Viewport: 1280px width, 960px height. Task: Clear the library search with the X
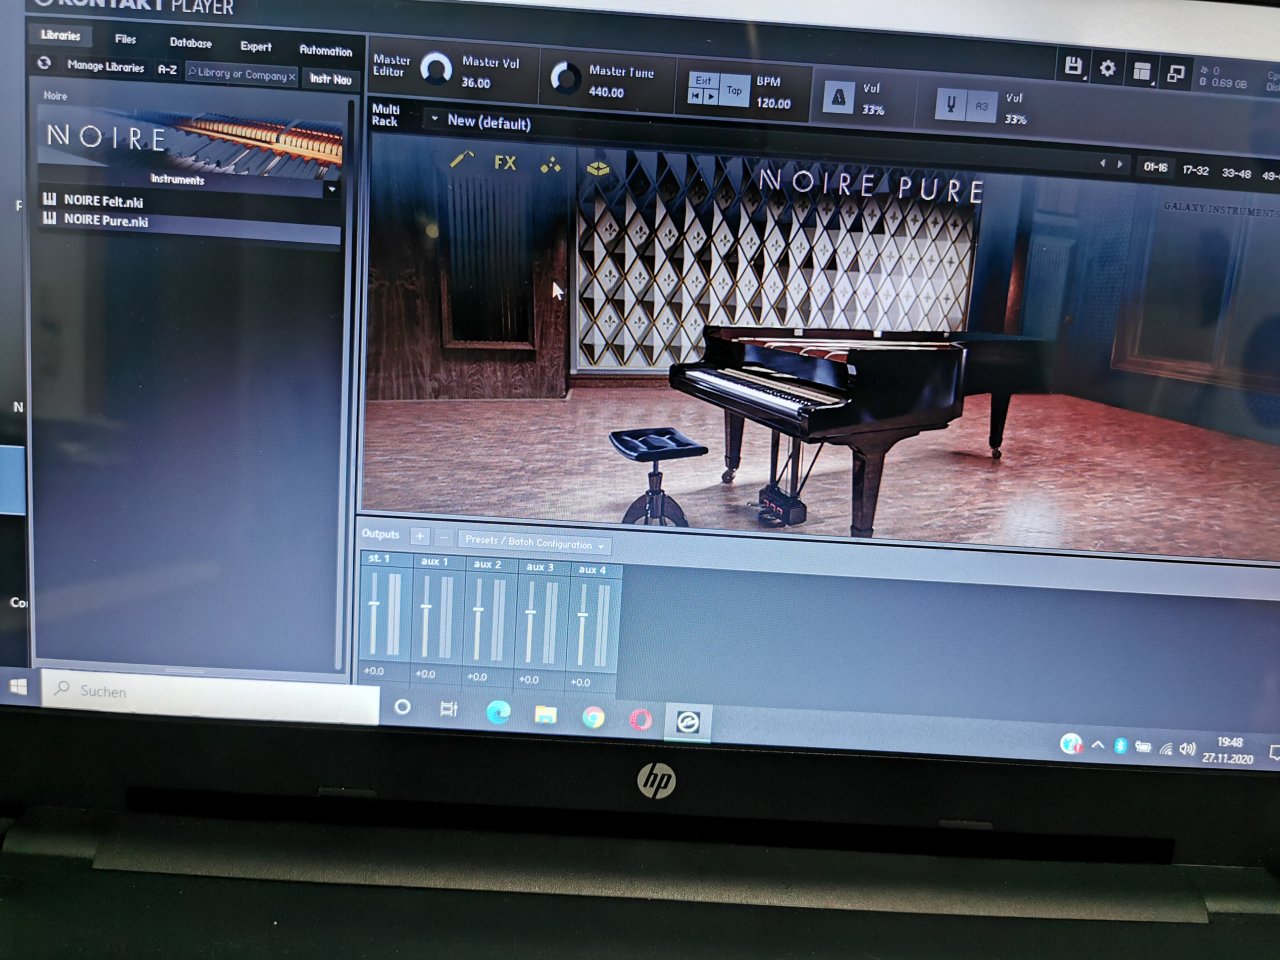292,76
